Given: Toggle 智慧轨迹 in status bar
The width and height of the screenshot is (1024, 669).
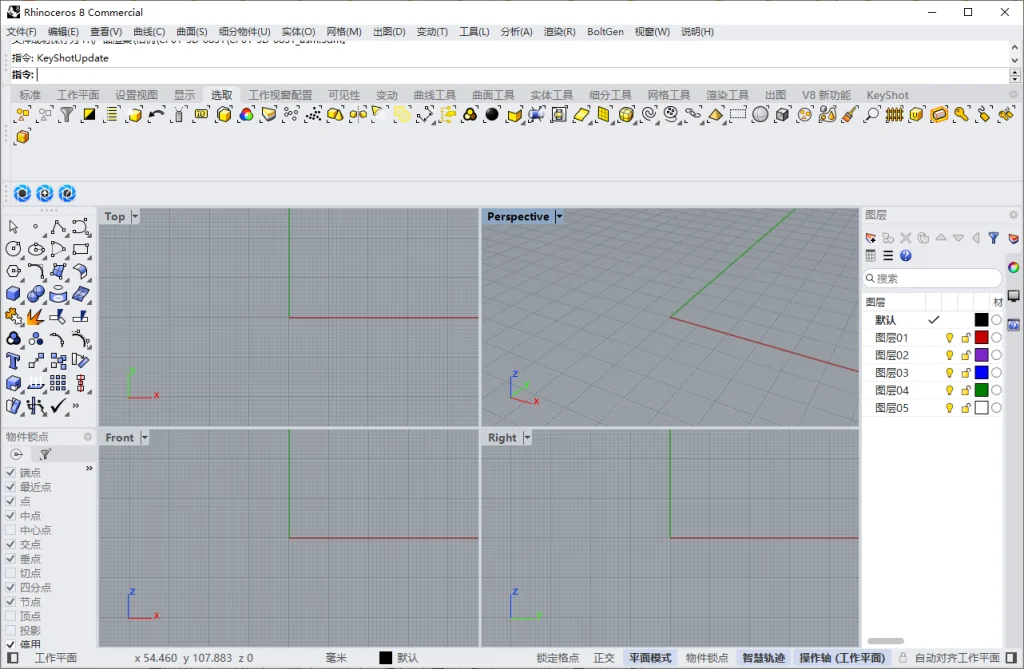Looking at the screenshot, I should 763,658.
